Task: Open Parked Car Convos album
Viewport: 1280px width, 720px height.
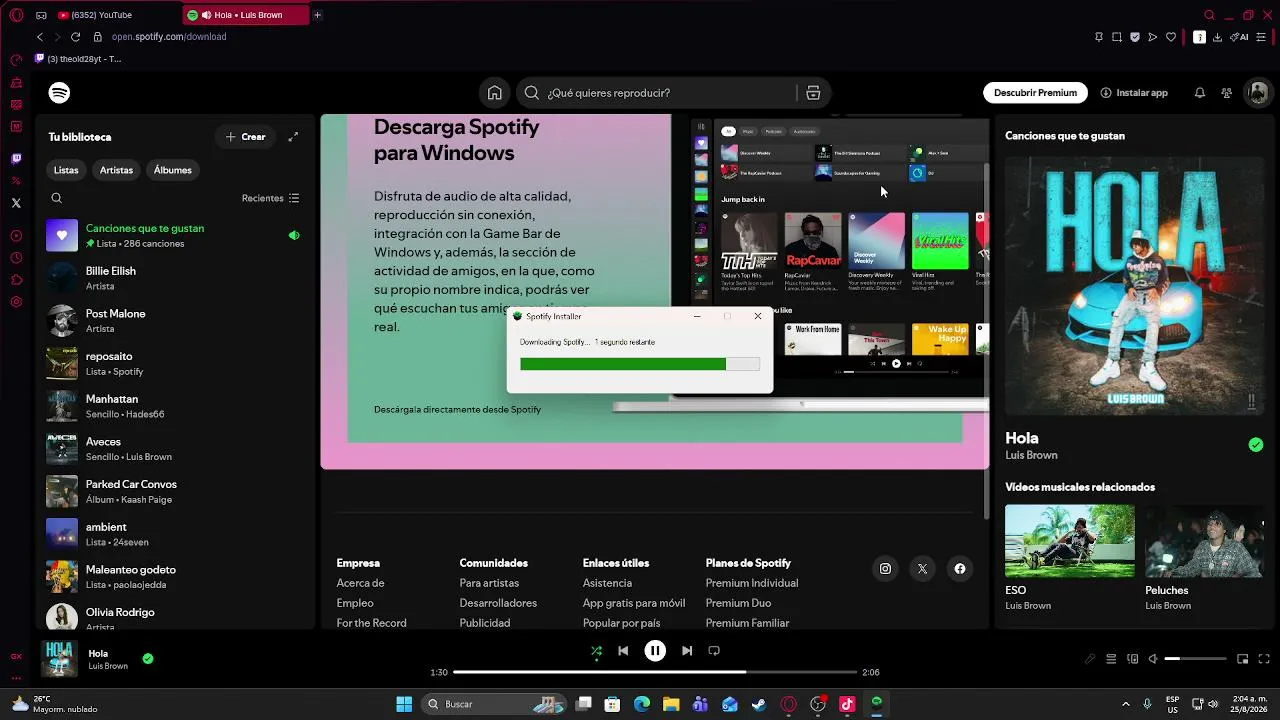Action: click(174, 492)
